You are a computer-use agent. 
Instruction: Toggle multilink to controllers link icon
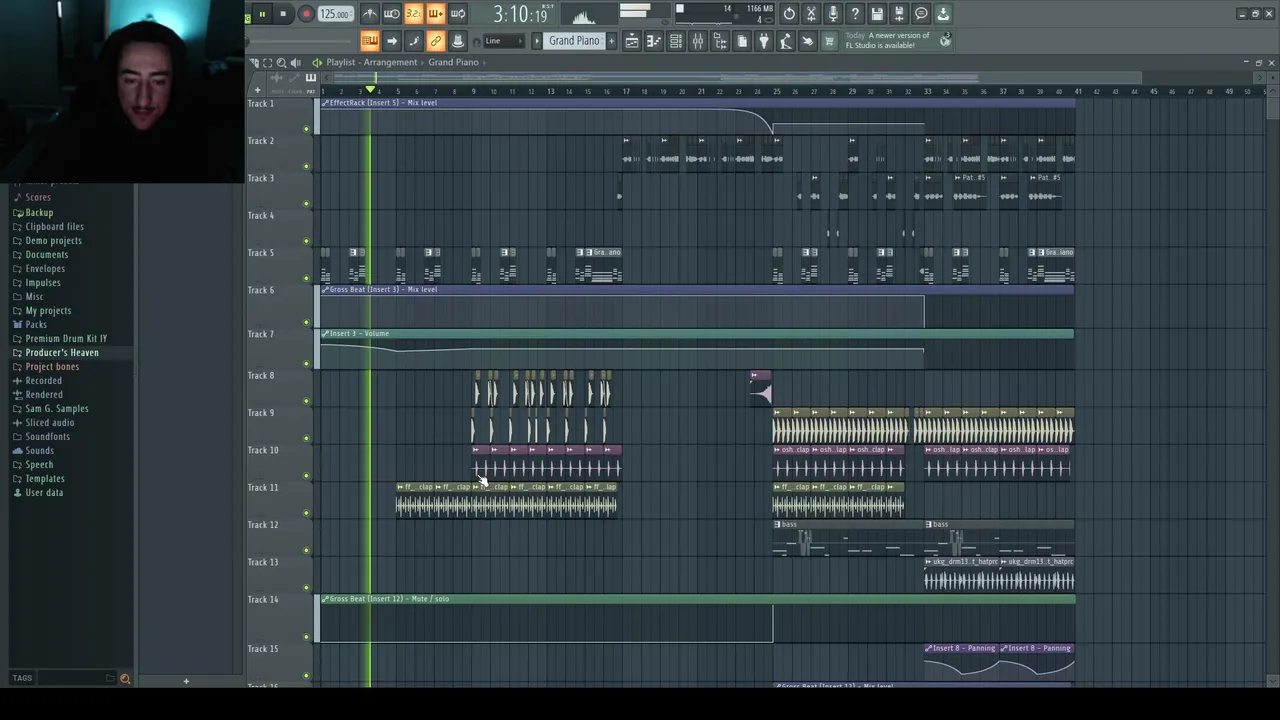[436, 41]
